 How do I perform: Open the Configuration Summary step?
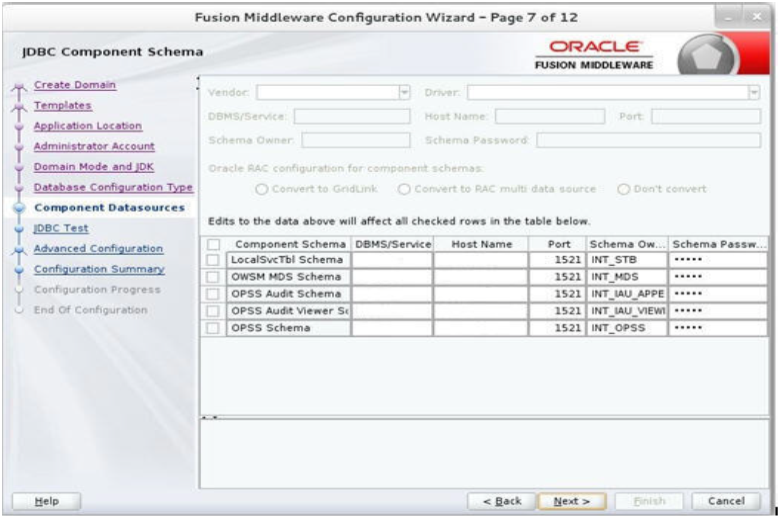(x=99, y=269)
